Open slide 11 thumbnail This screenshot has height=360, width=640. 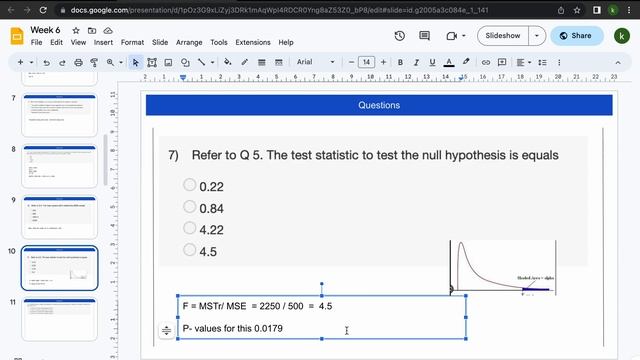tap(60, 319)
